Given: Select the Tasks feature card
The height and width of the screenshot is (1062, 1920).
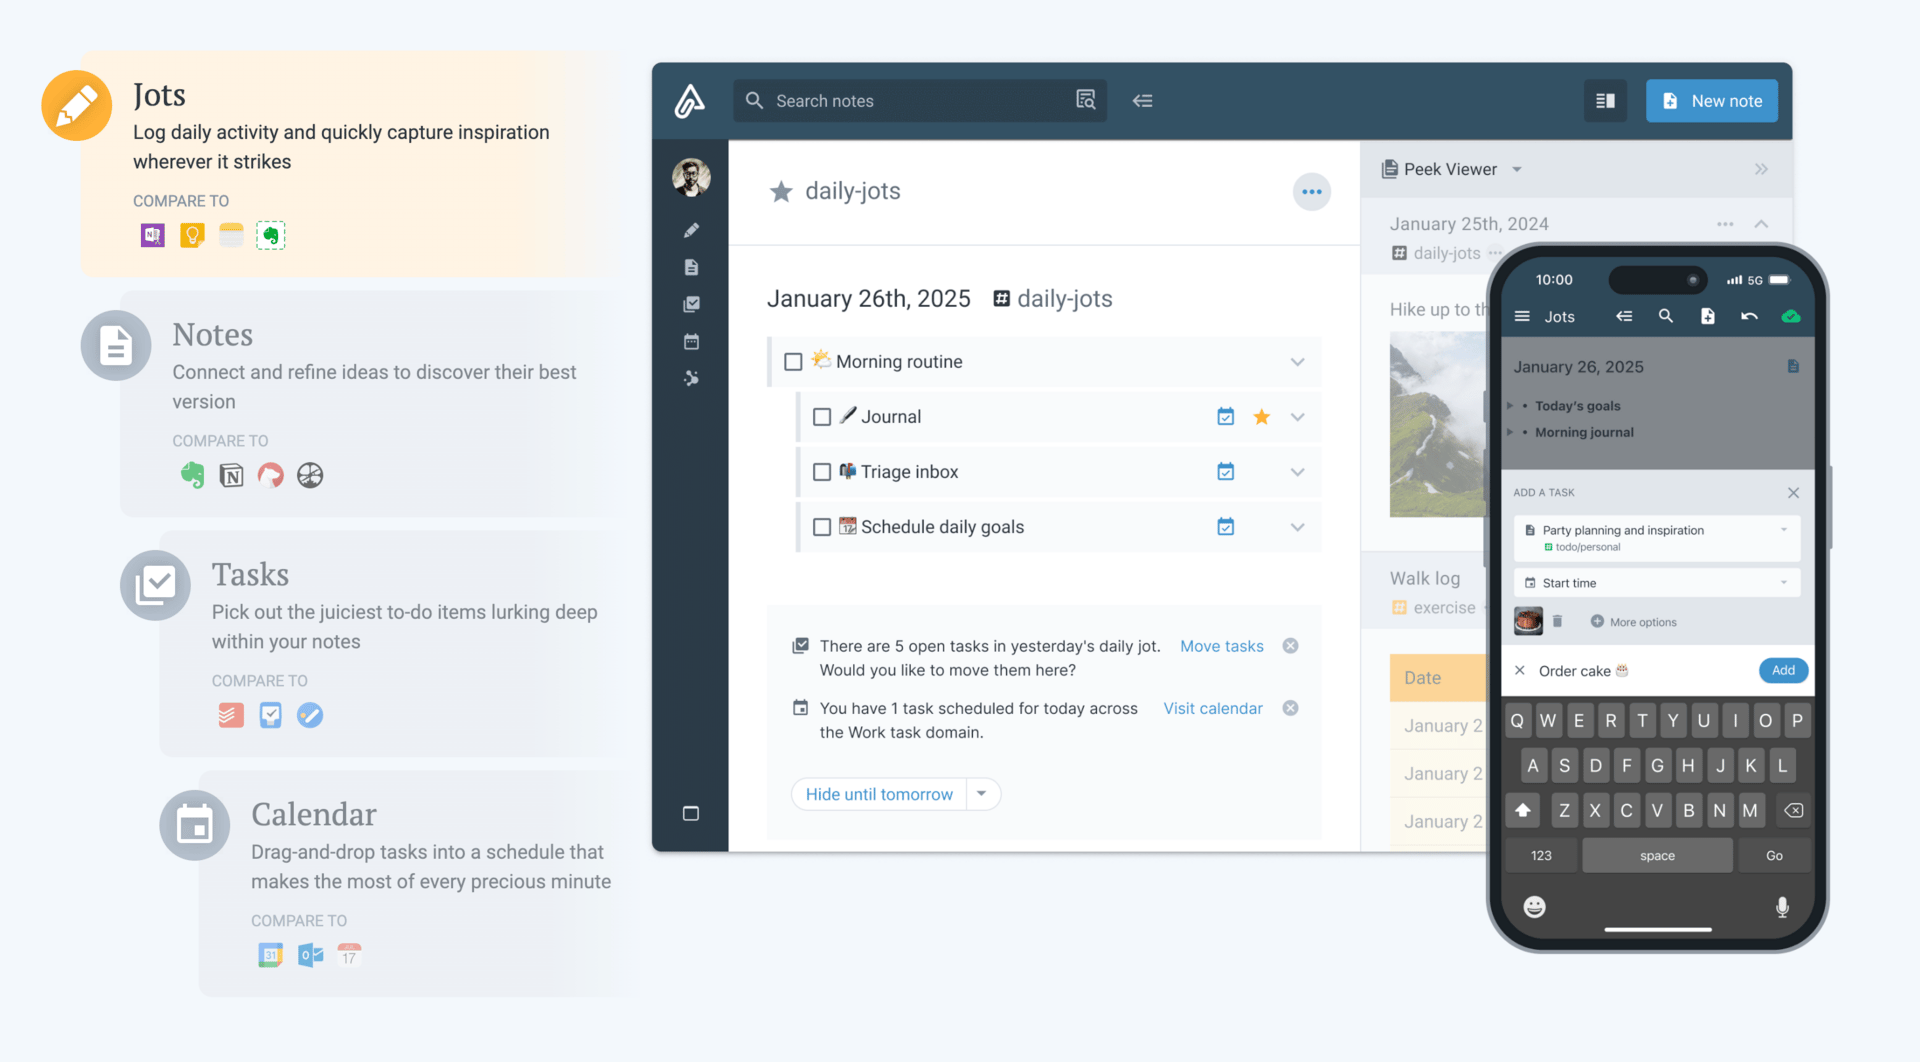Looking at the screenshot, I should [393, 643].
